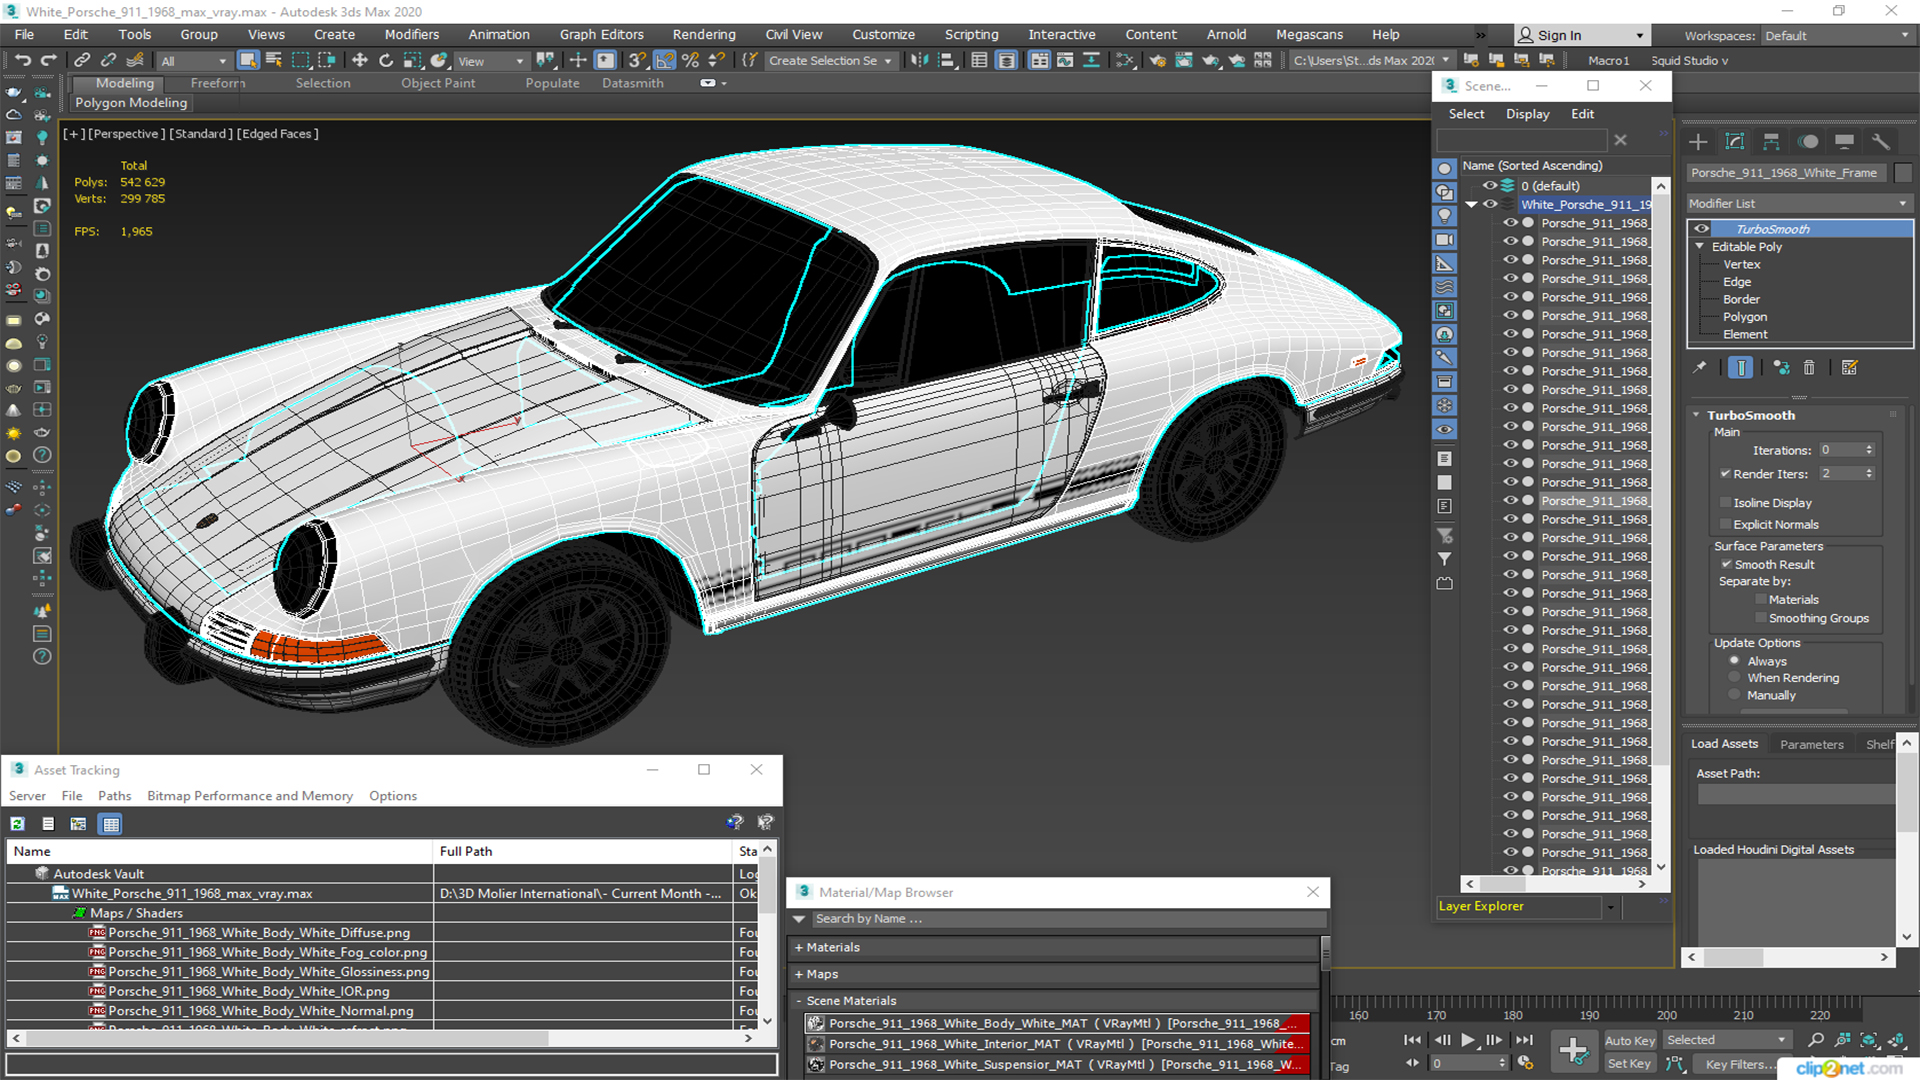The image size is (1920, 1080).
Task: Click the Pin Stack icon
Action: click(1699, 368)
